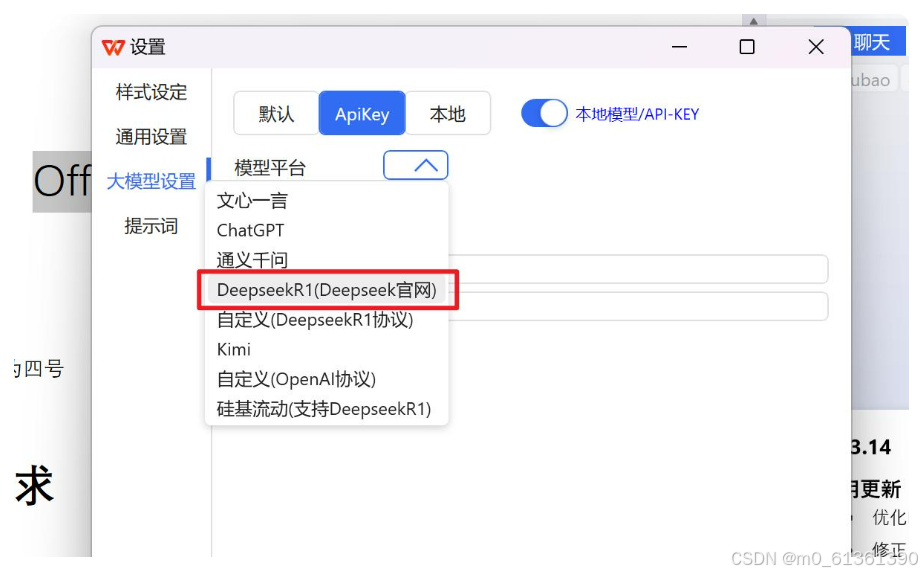This screenshot has height=574, width=922.
Task: Open 样式设定 in the settings sidebar
Action: click(151, 92)
